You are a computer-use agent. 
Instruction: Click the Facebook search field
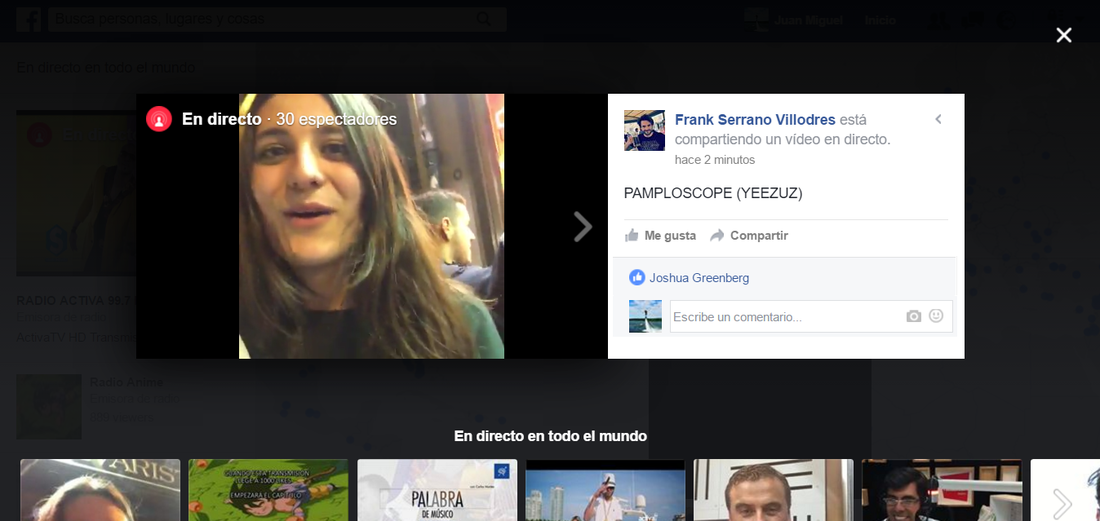coord(277,20)
